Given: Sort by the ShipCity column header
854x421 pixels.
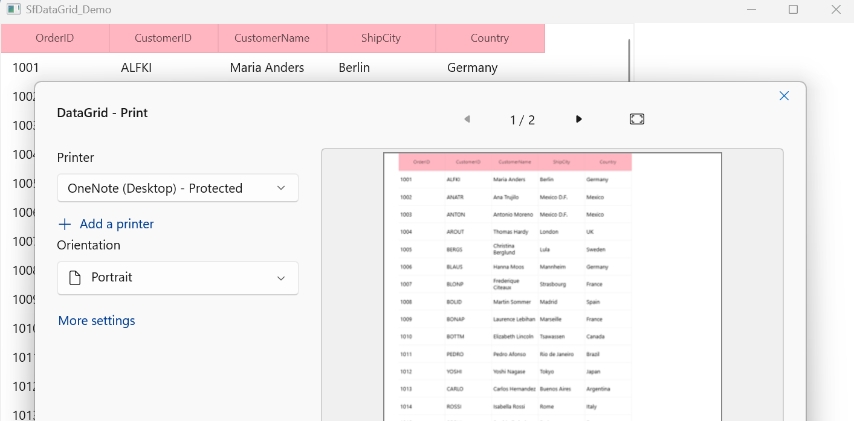Looking at the screenshot, I should click(x=381, y=38).
